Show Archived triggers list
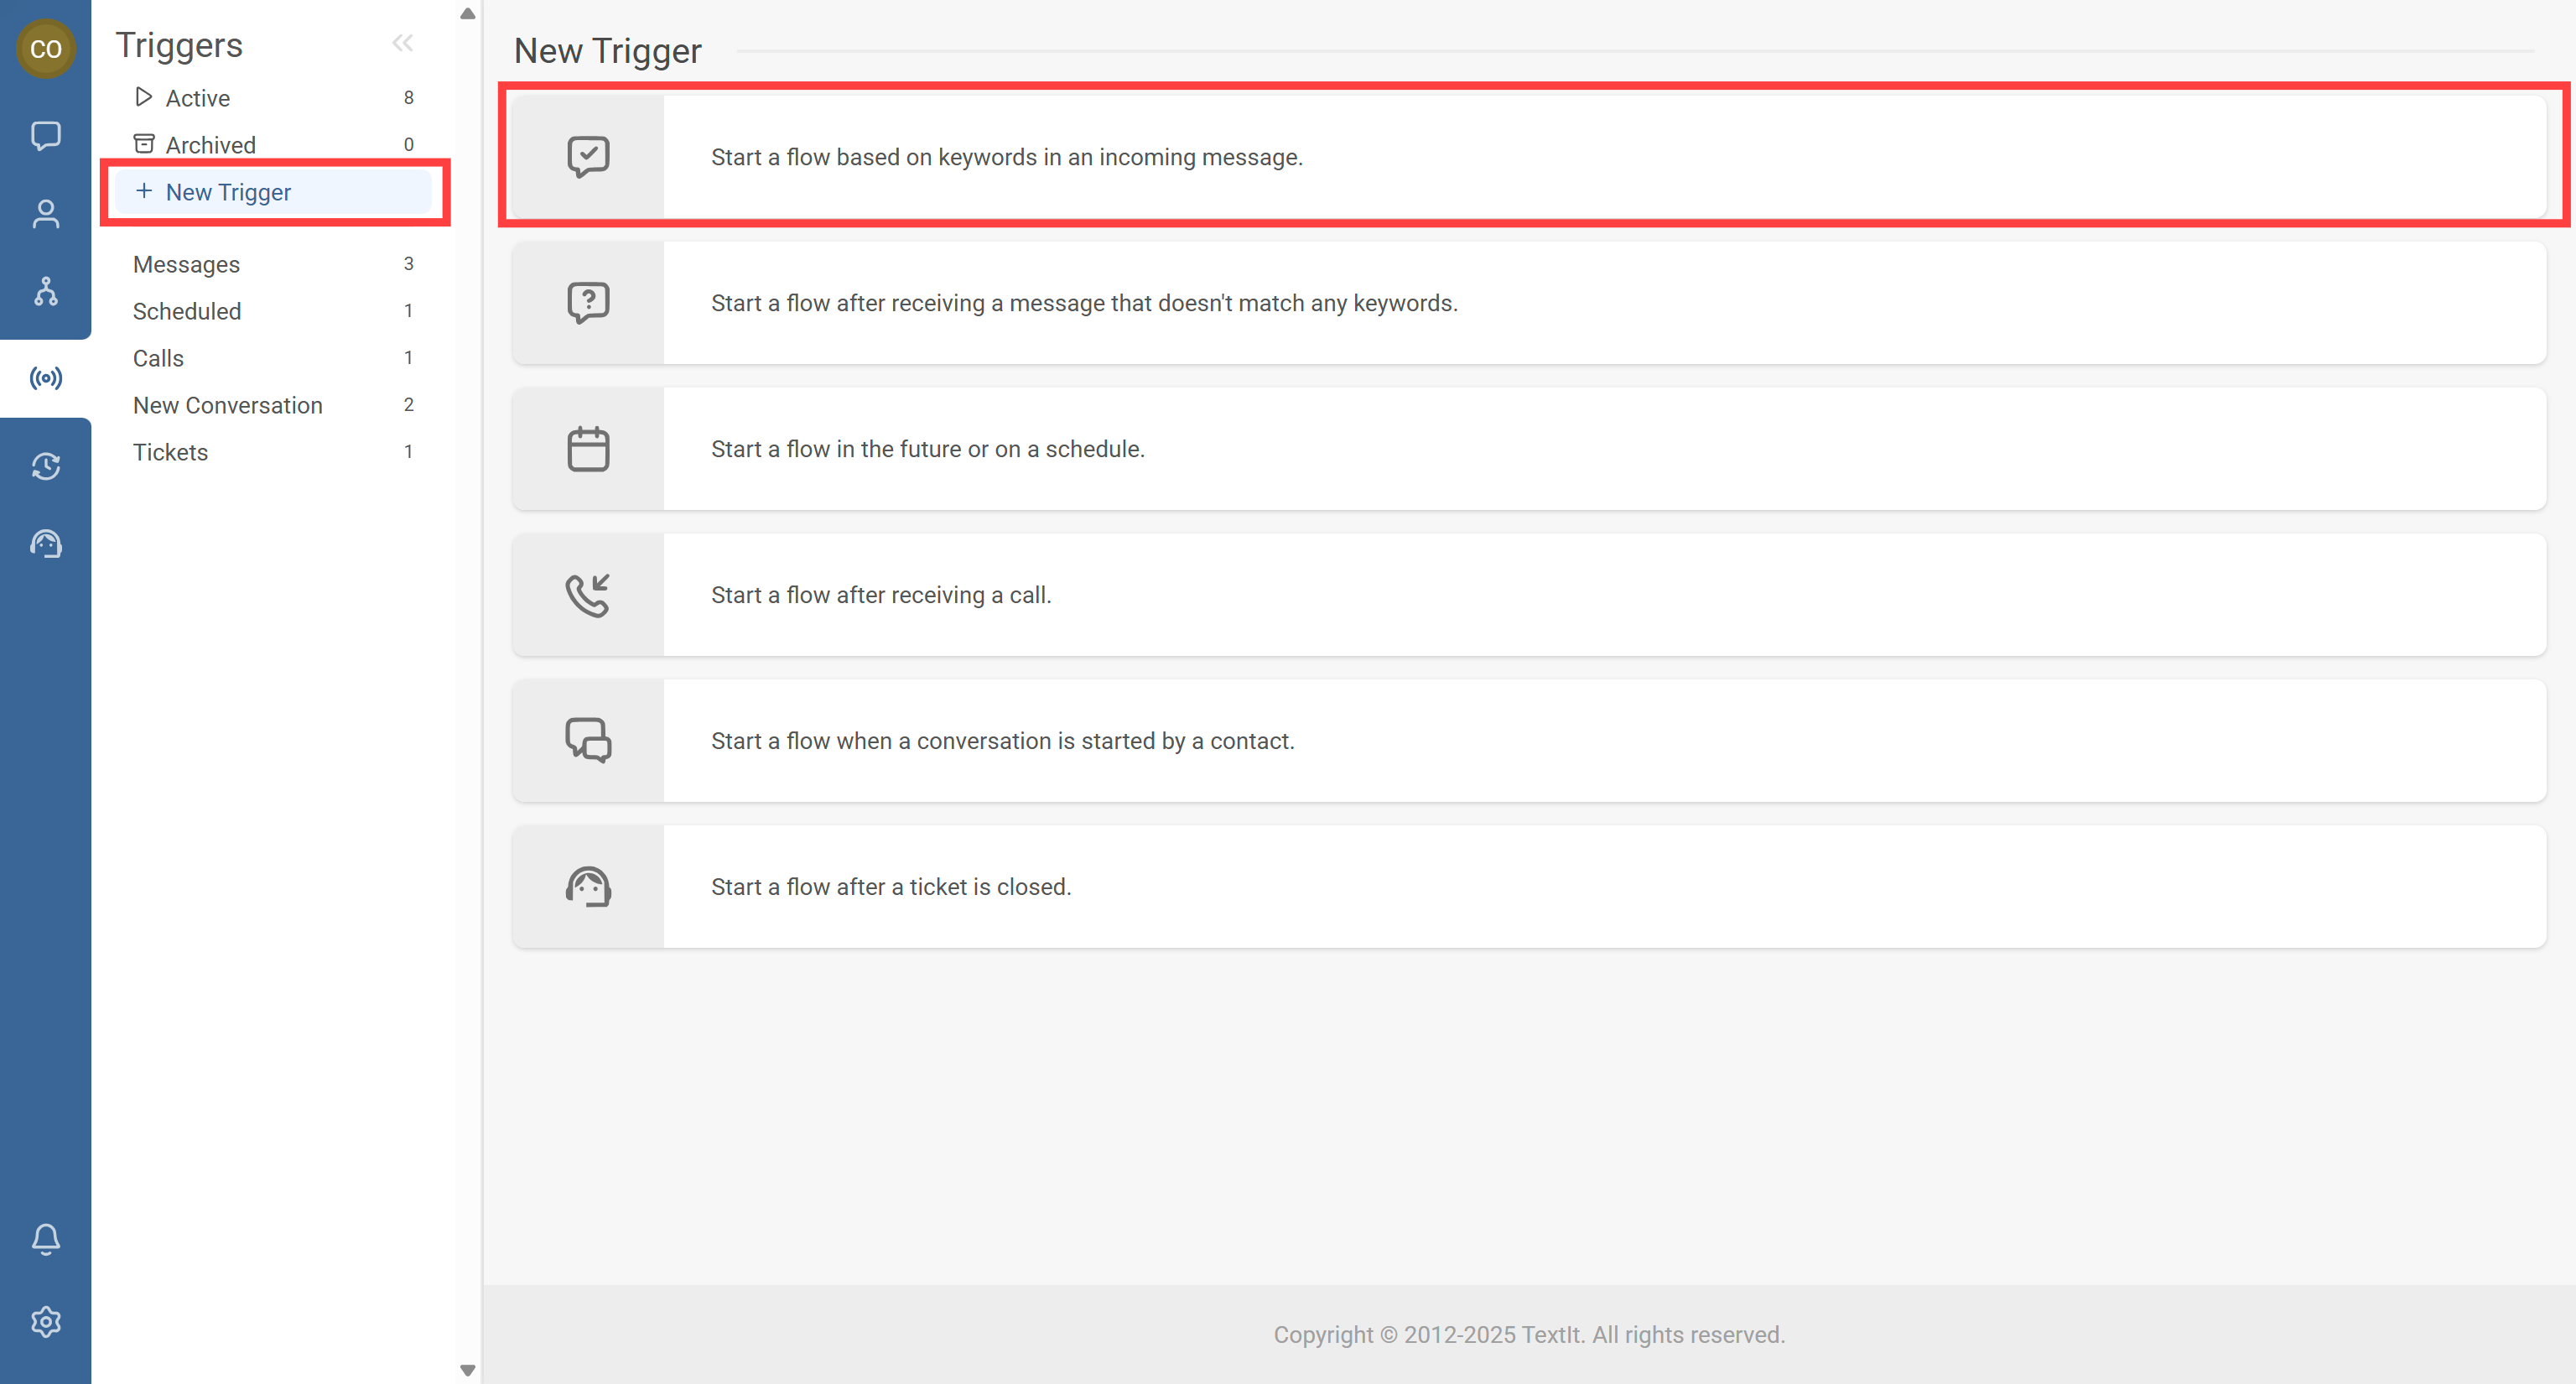 click(x=210, y=145)
